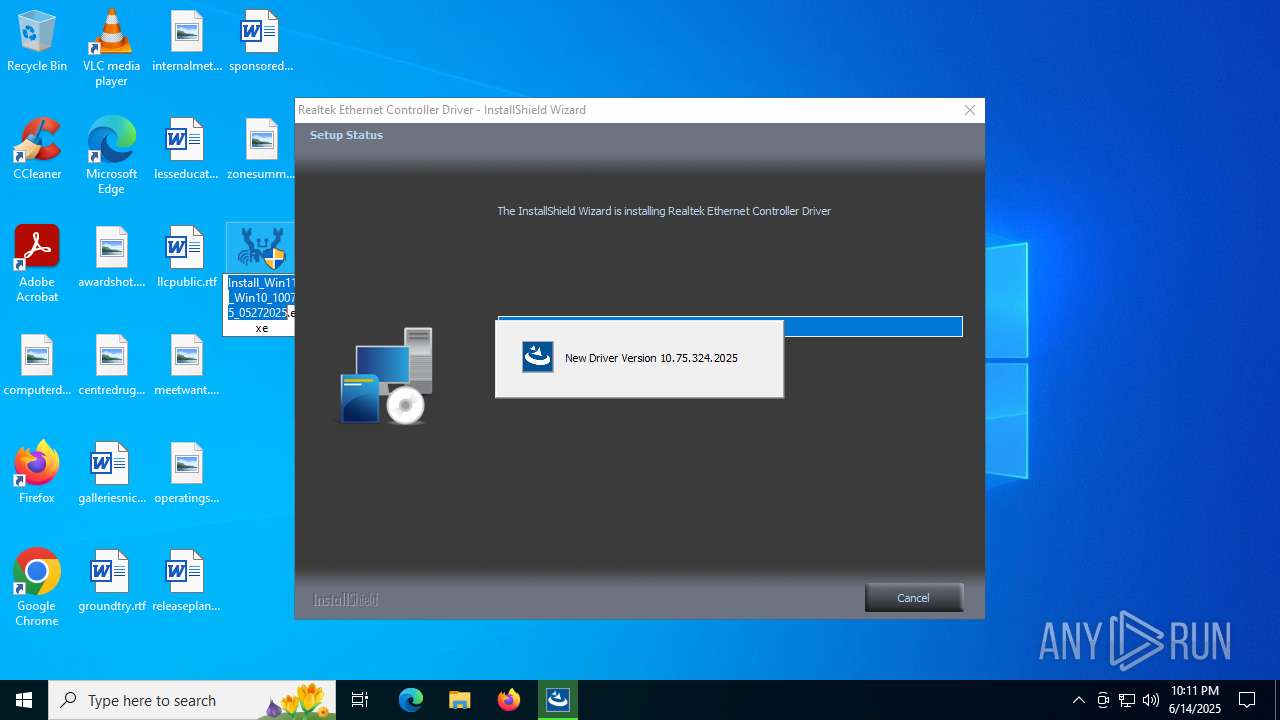Launch VLC media player shortcut
The width and height of the screenshot is (1280, 720).
pyautogui.click(x=111, y=48)
